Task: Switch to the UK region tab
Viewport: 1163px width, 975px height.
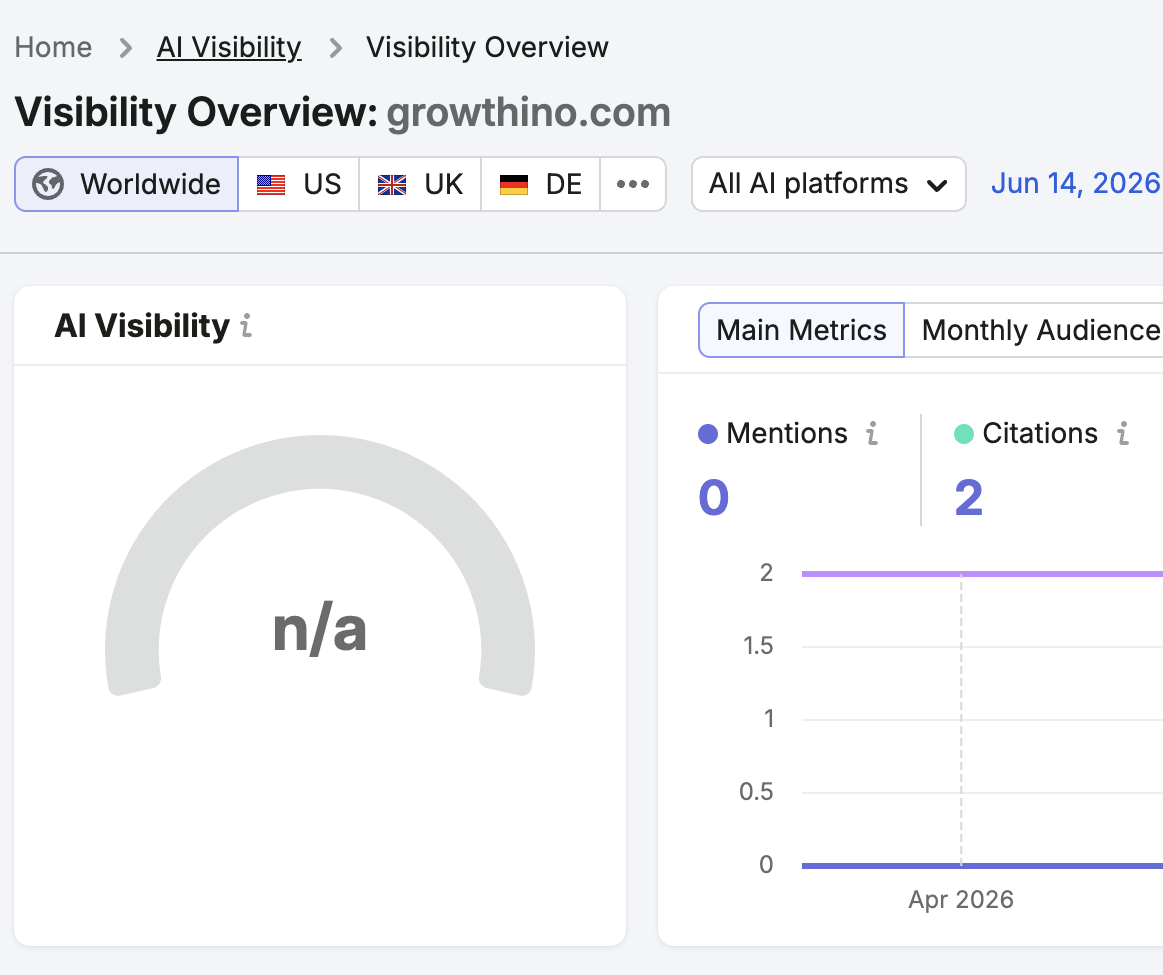Action: point(420,184)
